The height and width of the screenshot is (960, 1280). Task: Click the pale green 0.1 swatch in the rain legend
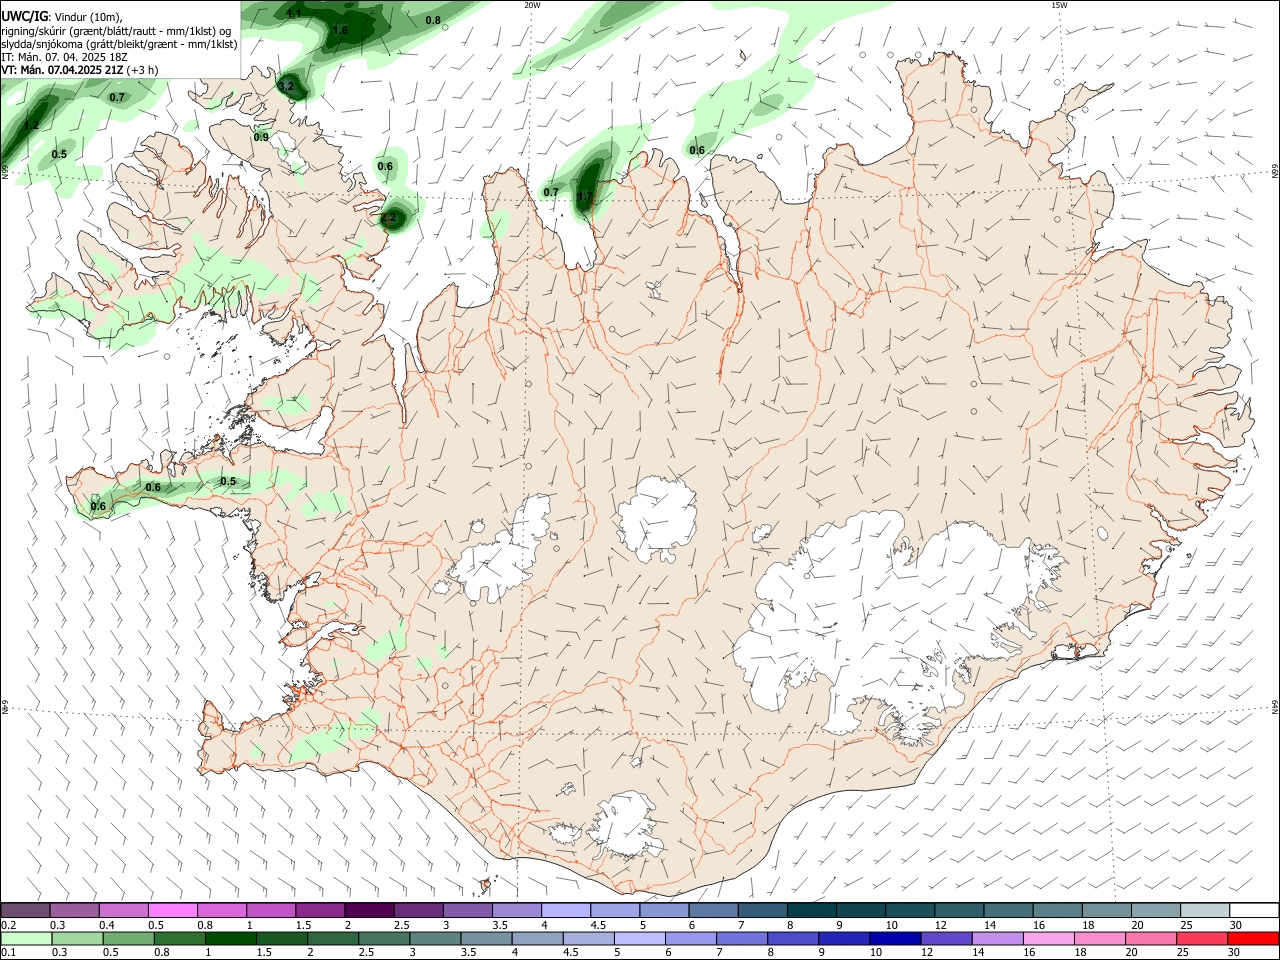click(25, 939)
